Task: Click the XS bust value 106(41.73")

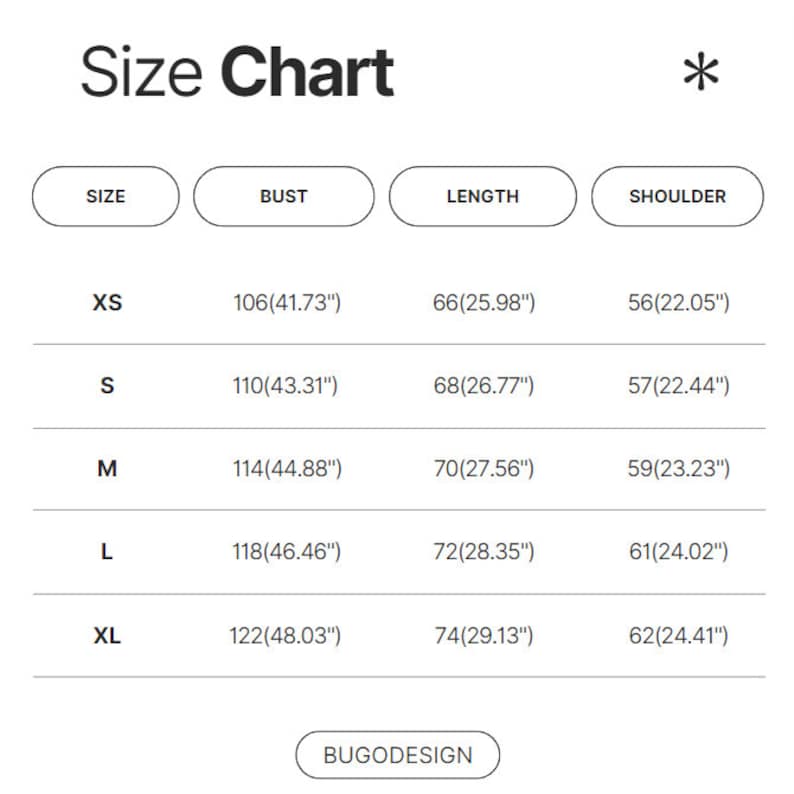Action: coord(287,302)
